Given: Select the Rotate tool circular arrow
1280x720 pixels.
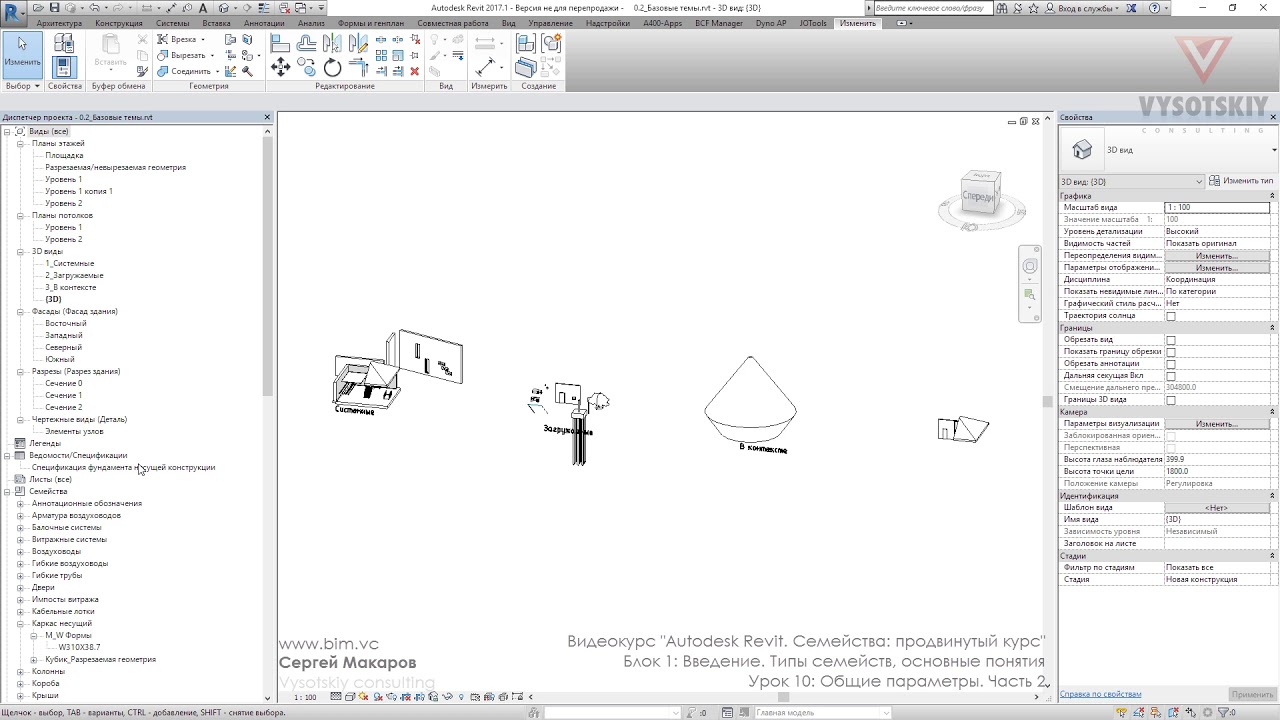Looking at the screenshot, I should pyautogui.click(x=333, y=68).
